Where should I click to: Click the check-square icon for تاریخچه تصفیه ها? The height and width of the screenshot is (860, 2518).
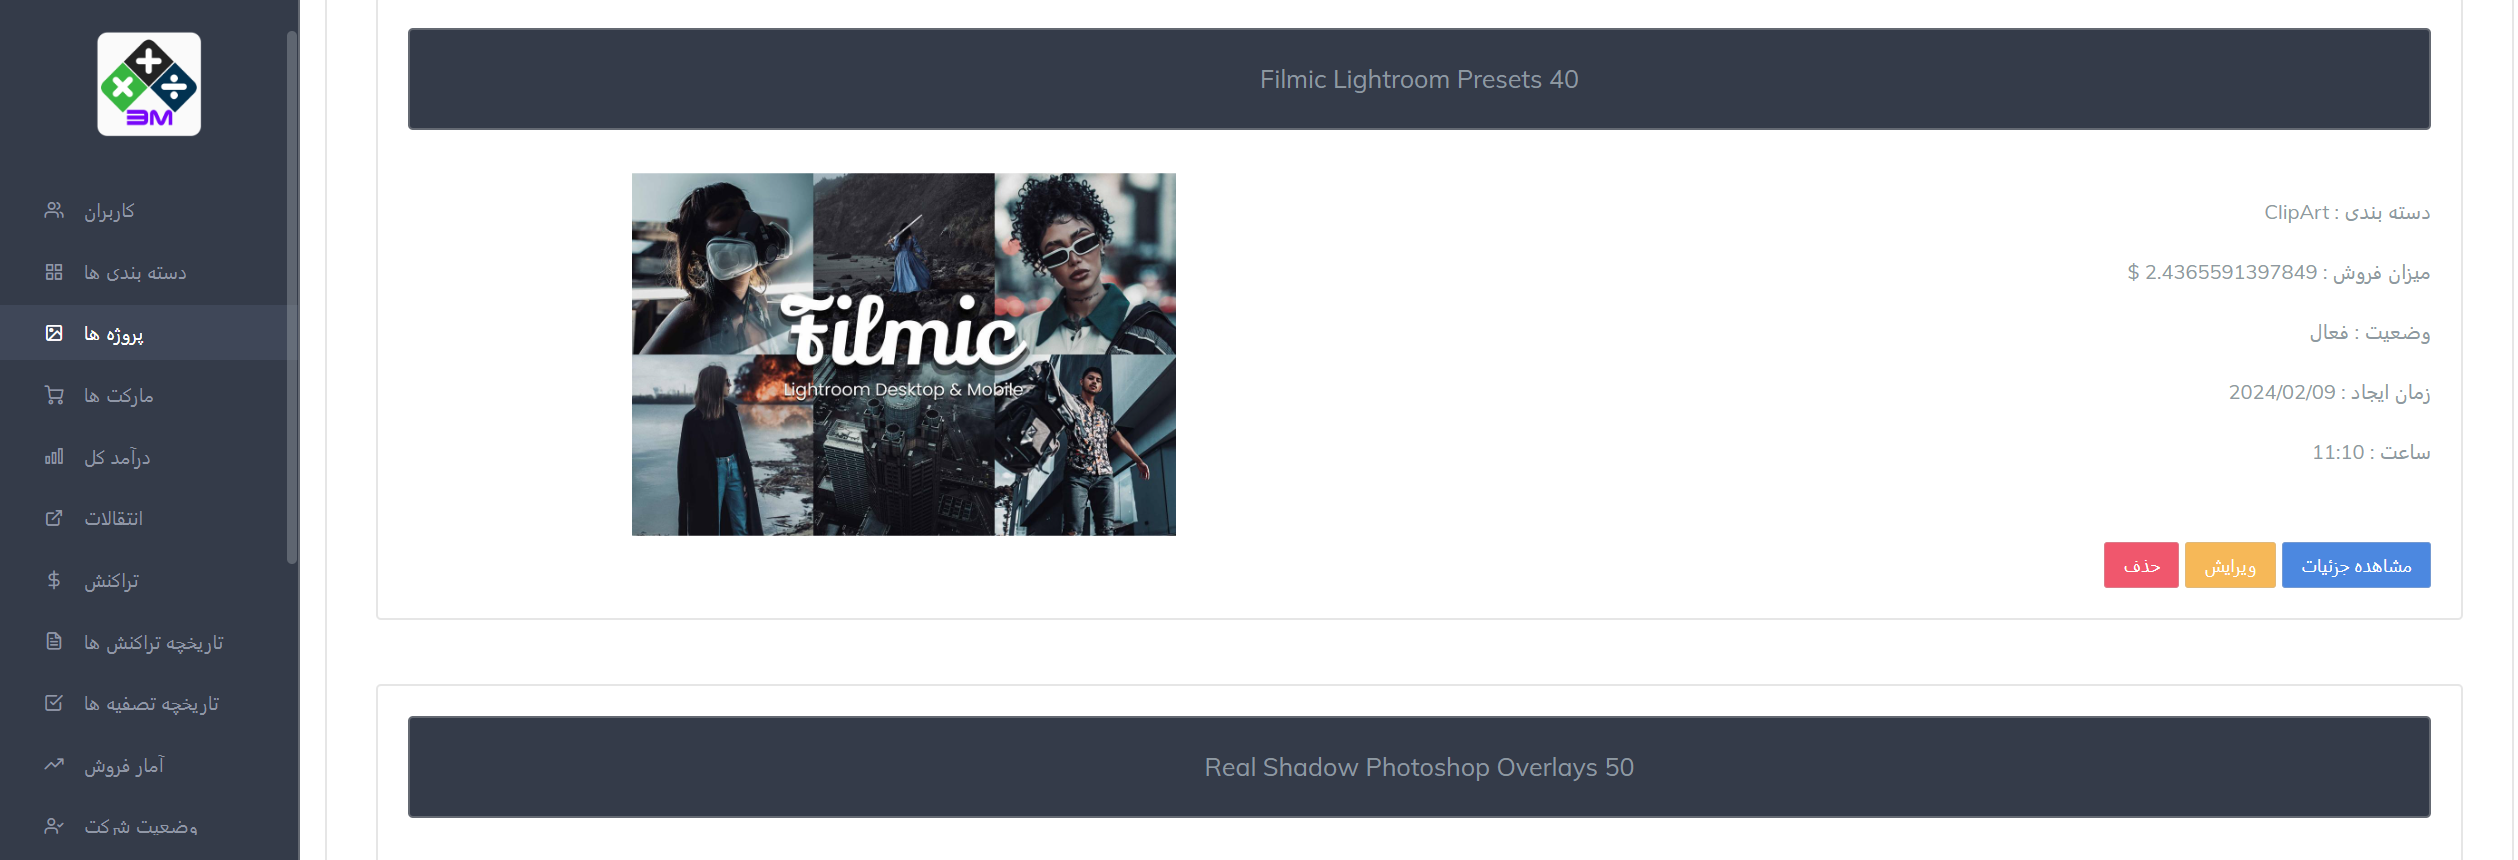pos(54,703)
